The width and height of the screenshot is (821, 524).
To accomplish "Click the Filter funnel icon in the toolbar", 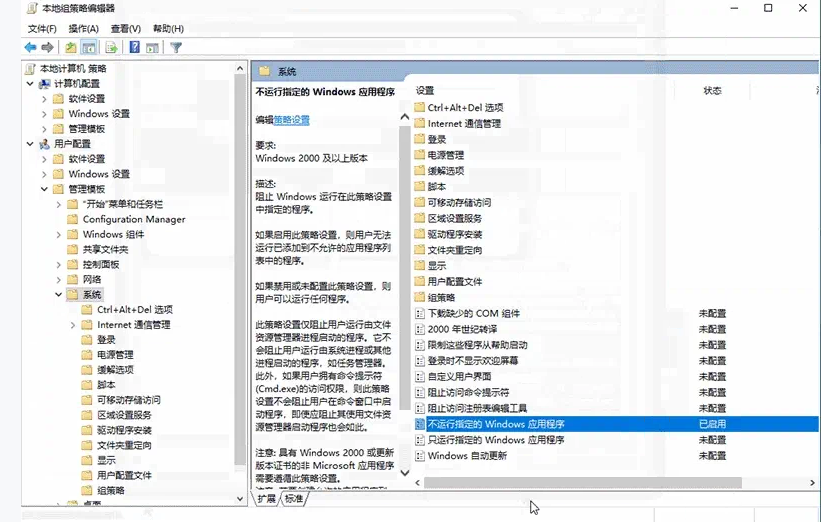I will tap(176, 47).
